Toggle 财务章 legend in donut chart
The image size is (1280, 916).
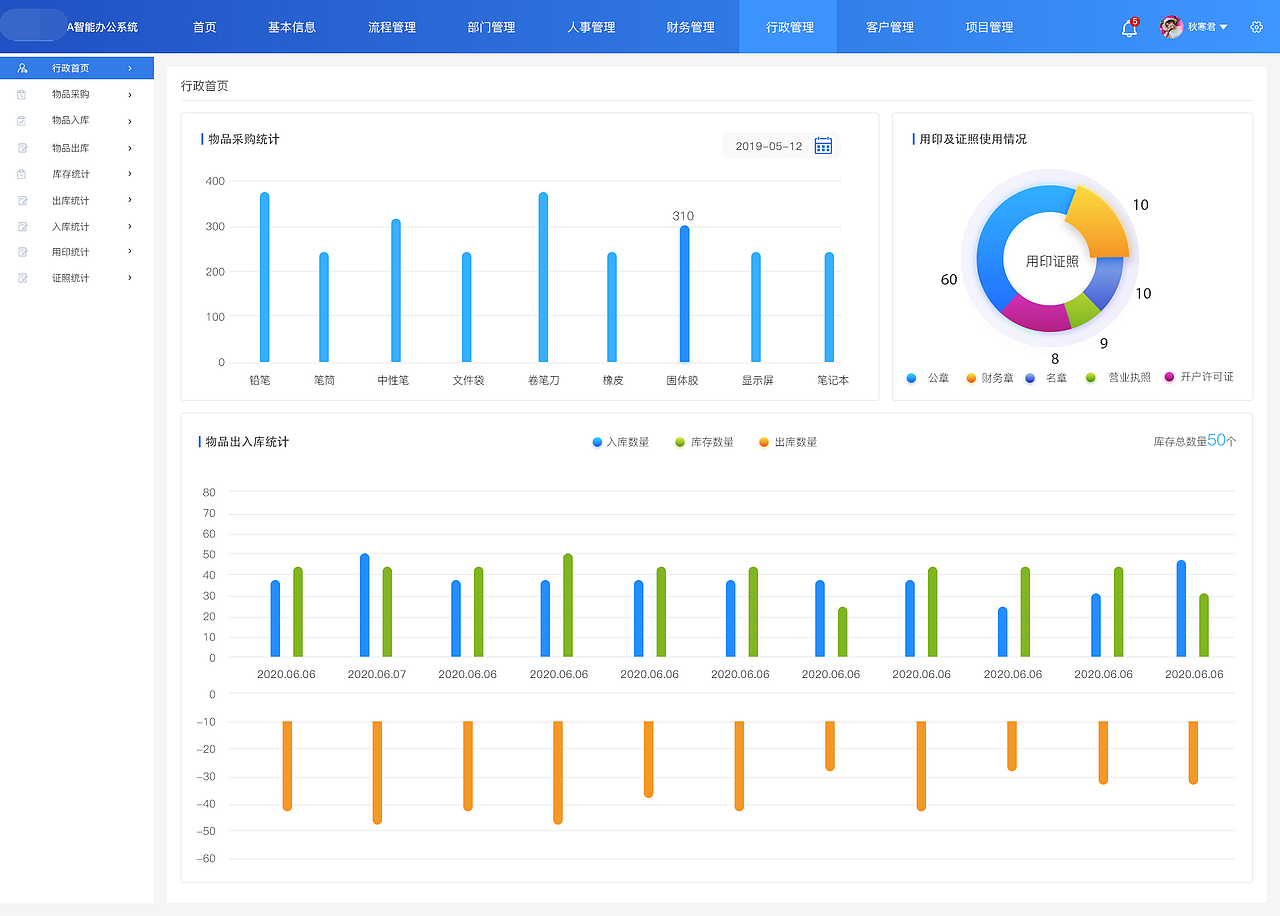click(990, 378)
